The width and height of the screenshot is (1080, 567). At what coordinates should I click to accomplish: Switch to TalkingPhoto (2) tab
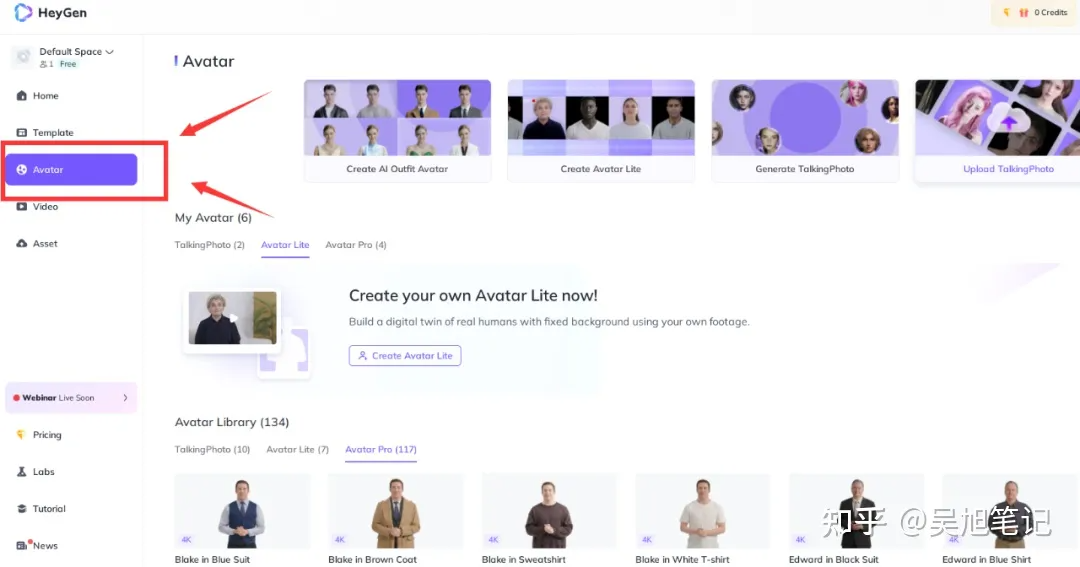click(x=209, y=245)
